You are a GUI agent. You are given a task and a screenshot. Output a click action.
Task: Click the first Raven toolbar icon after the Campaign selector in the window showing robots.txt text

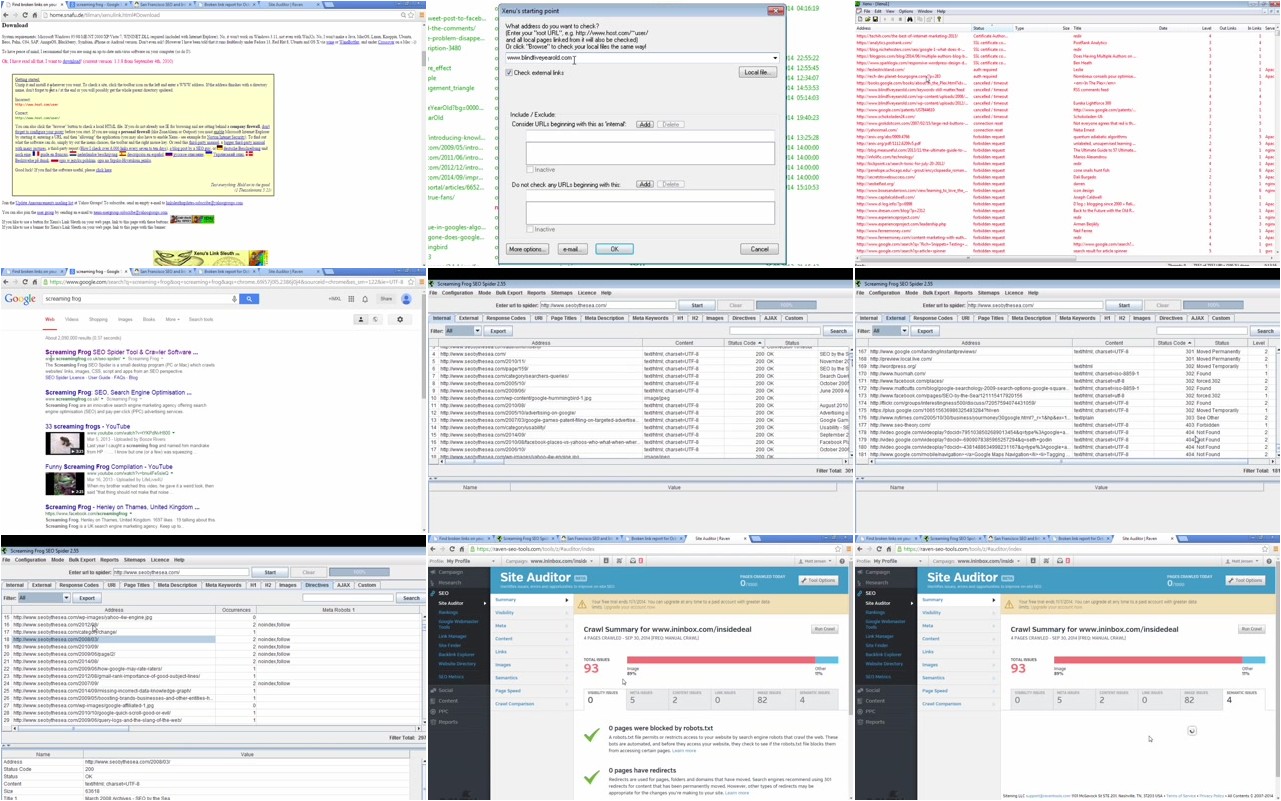(x=606, y=561)
